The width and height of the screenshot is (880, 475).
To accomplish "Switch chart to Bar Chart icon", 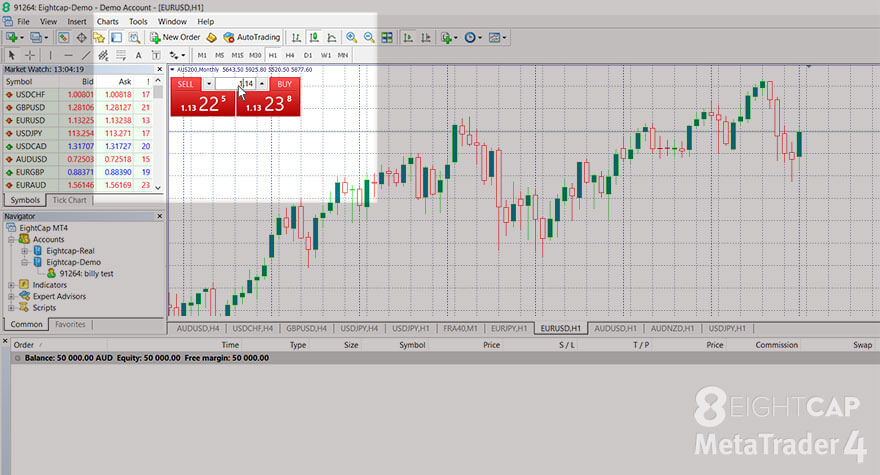I will click(296, 38).
